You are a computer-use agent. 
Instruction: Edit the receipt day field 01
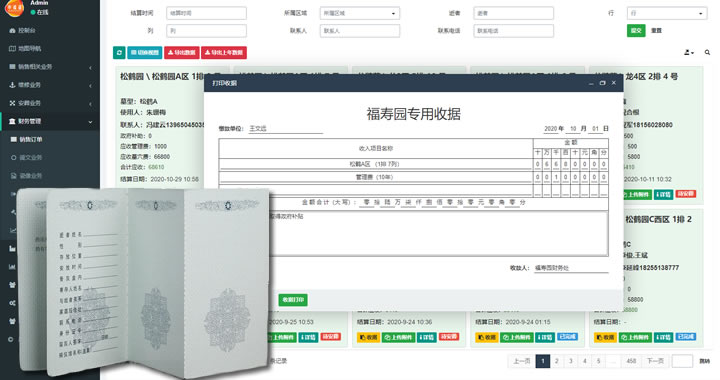(x=595, y=129)
